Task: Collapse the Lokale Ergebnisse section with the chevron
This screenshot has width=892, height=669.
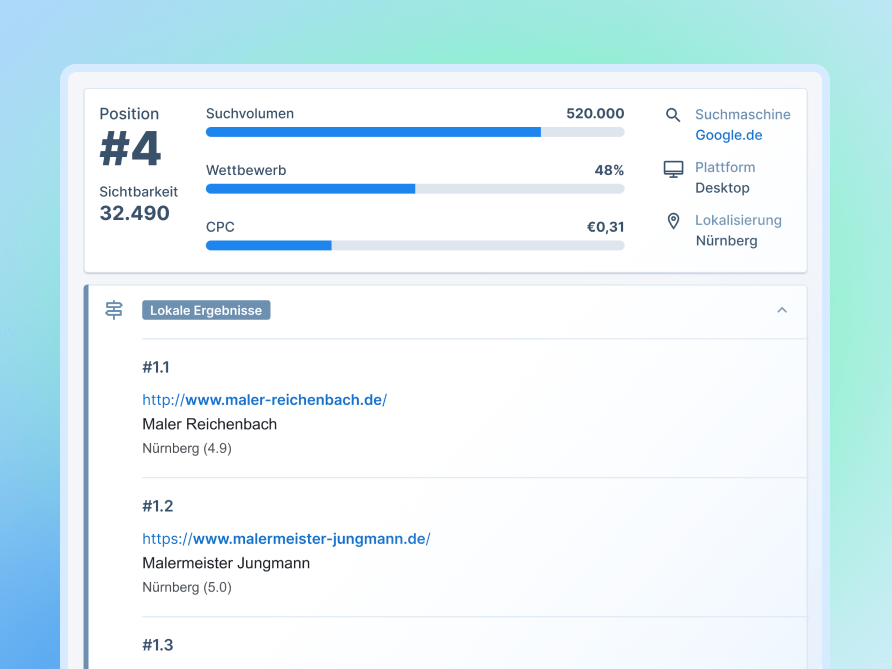Action: (x=782, y=310)
